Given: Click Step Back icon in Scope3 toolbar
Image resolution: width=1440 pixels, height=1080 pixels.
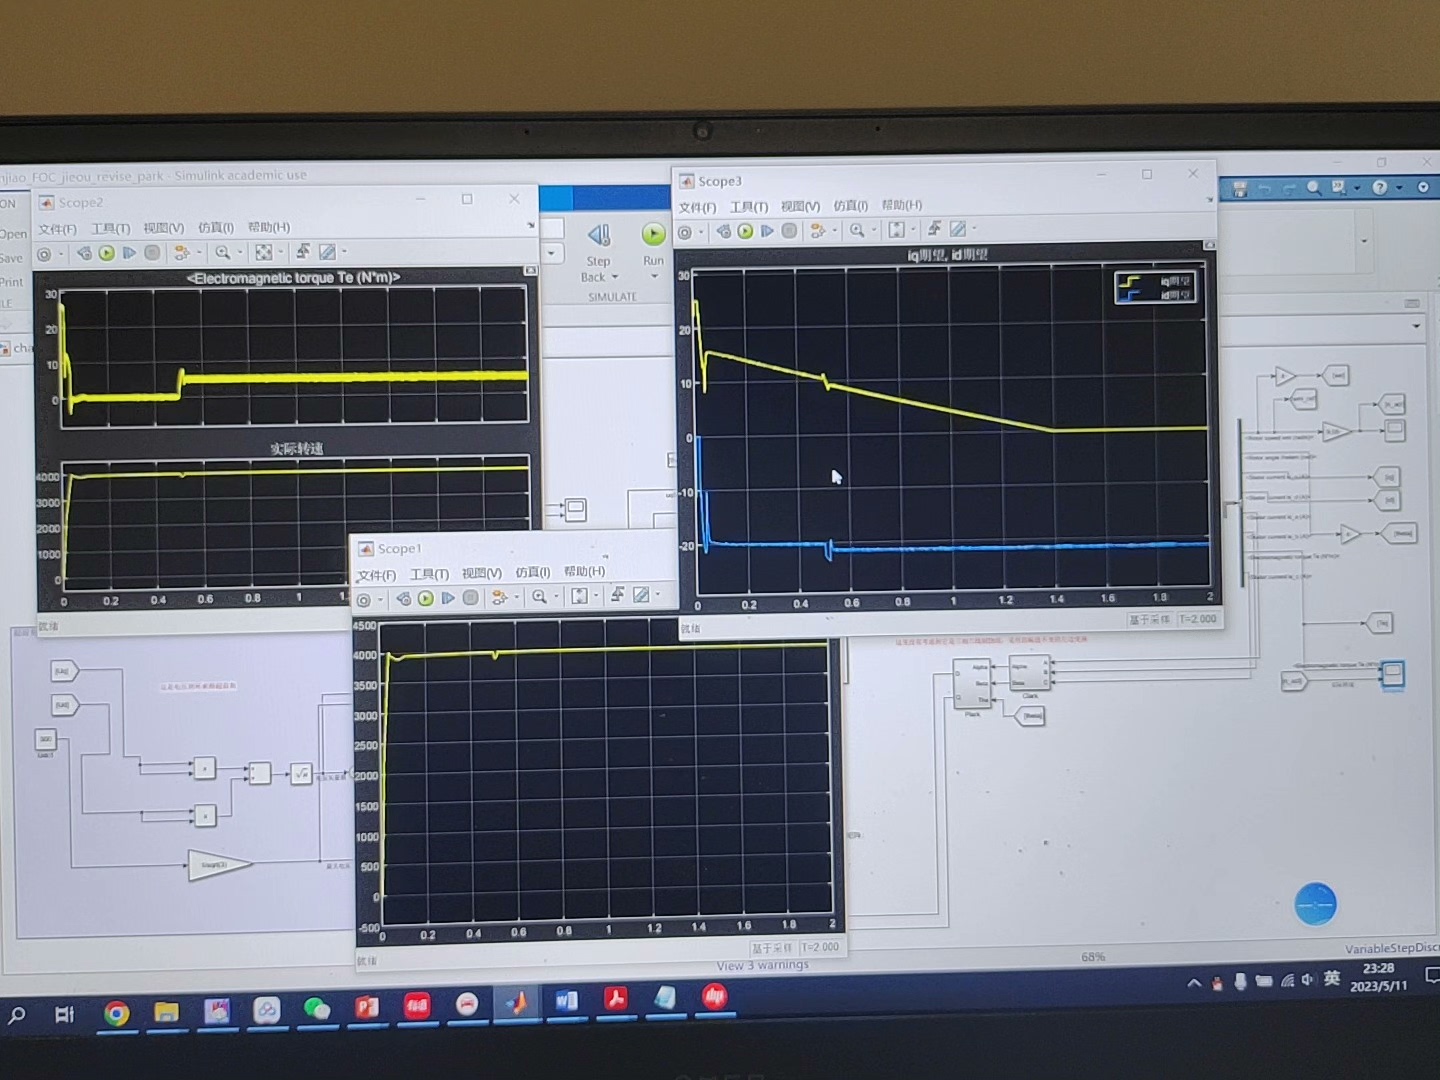Looking at the screenshot, I should pos(723,231).
